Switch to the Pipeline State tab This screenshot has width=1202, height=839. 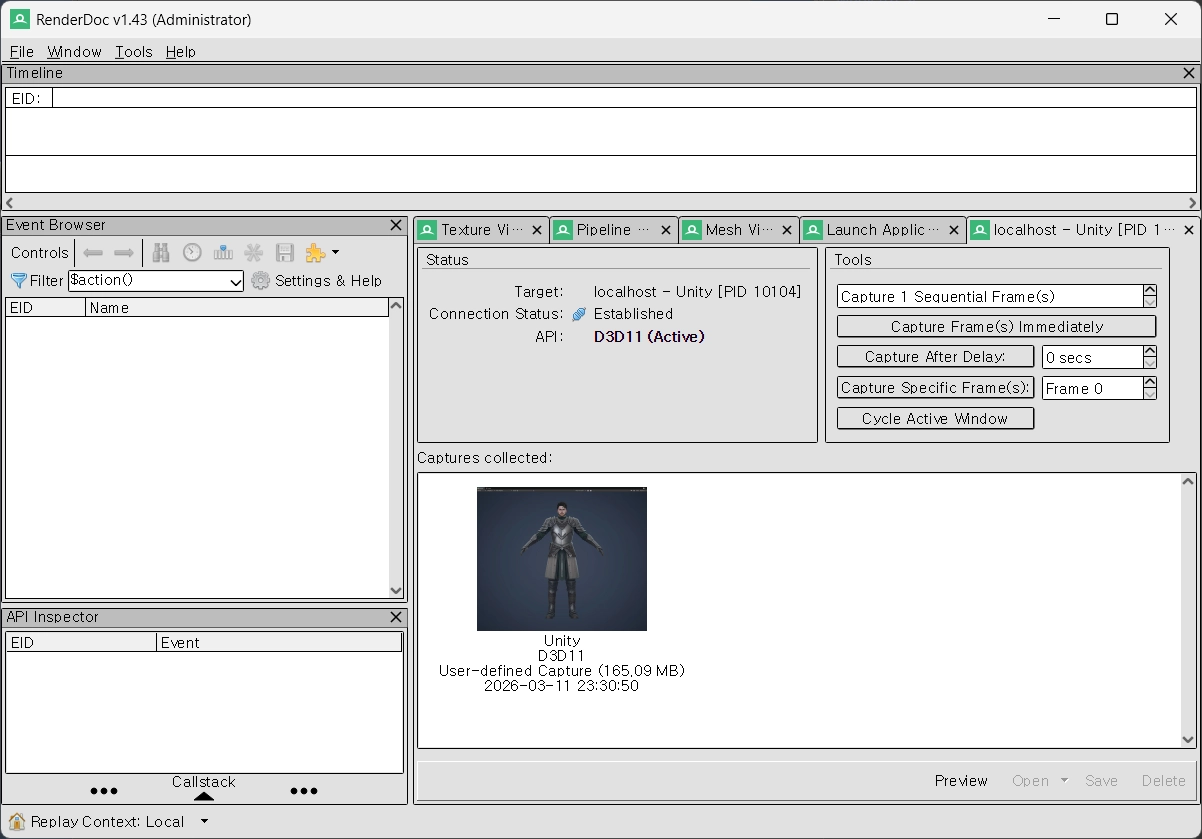click(x=614, y=230)
